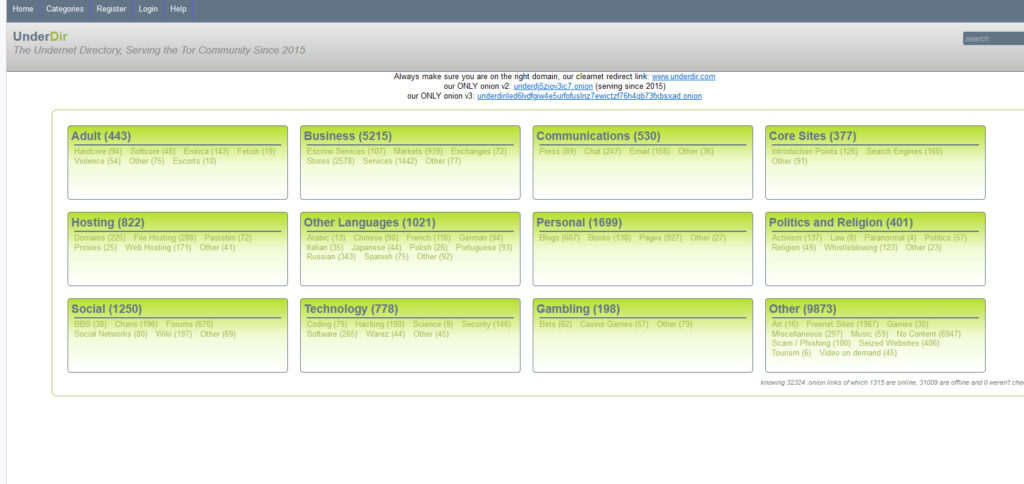Open the Adult (443) category heading

[x=101, y=136]
